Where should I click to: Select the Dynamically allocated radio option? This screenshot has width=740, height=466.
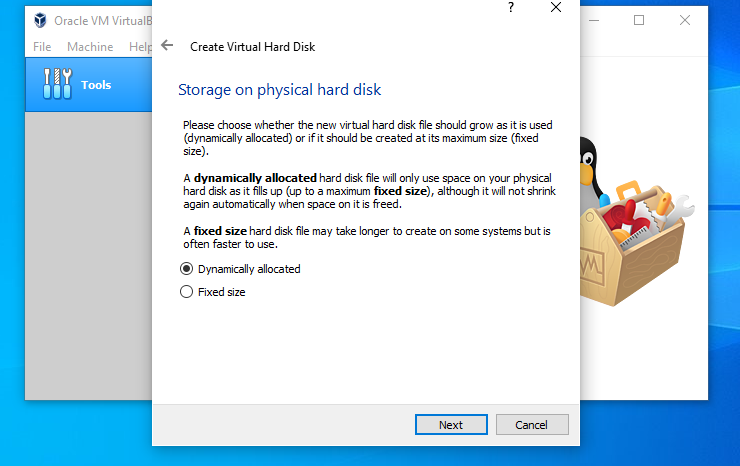[240, 269]
